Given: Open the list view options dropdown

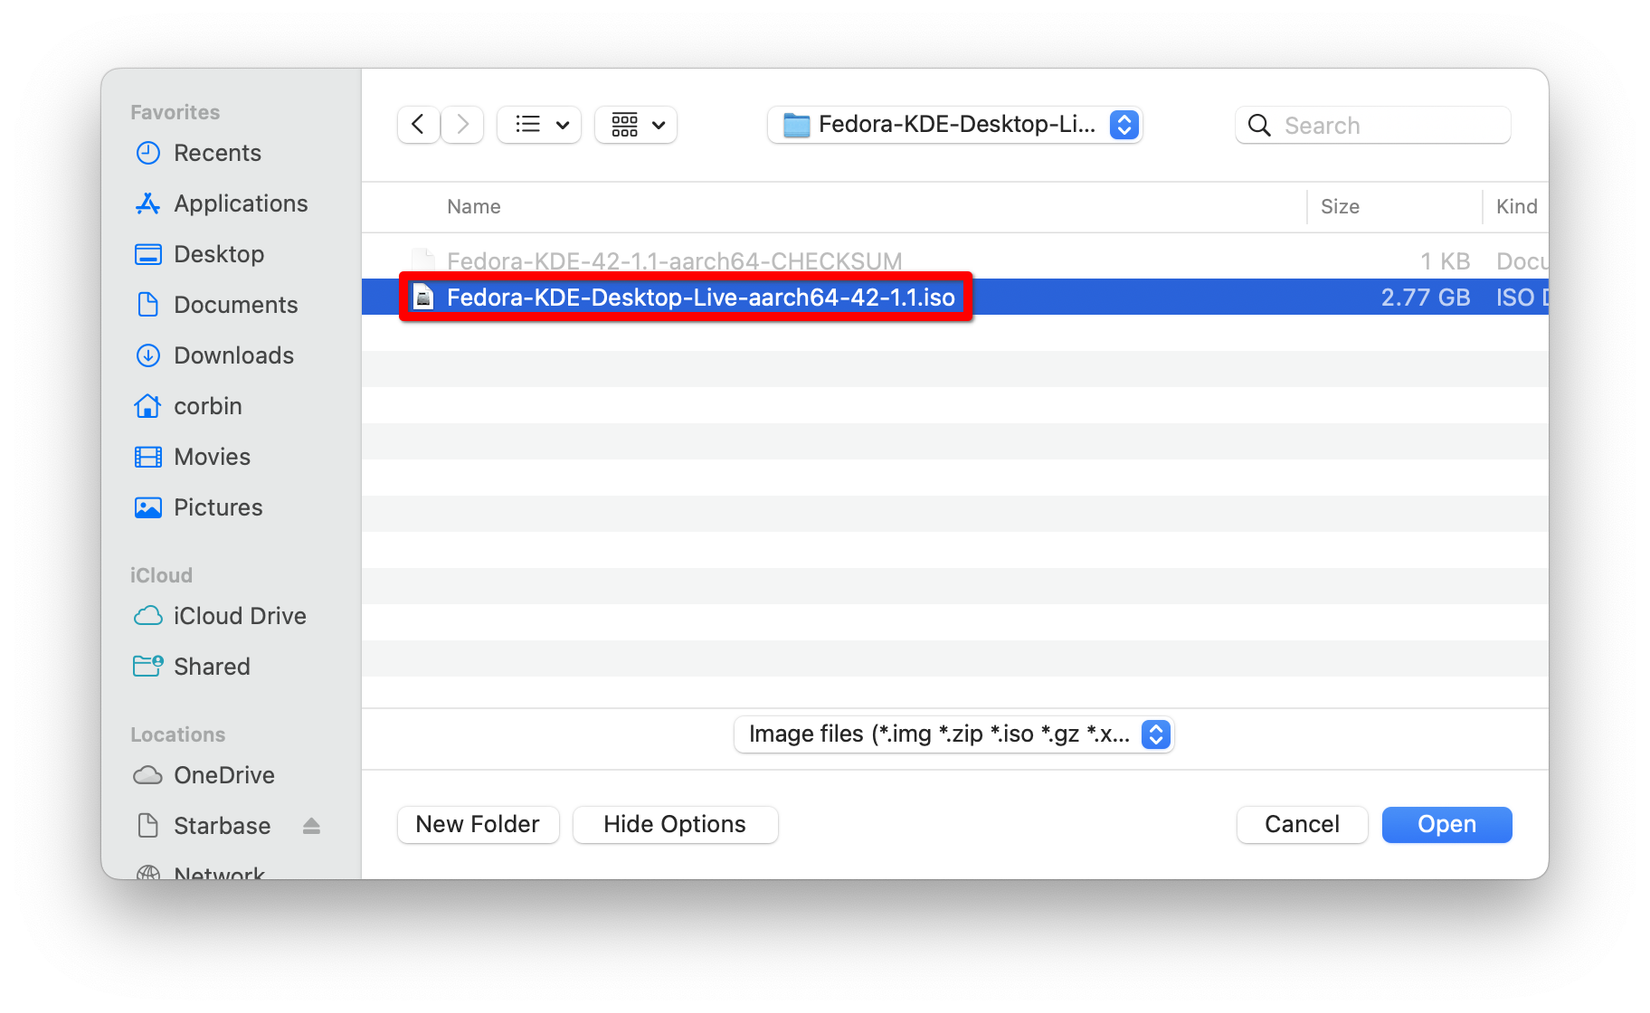Looking at the screenshot, I should click(540, 125).
